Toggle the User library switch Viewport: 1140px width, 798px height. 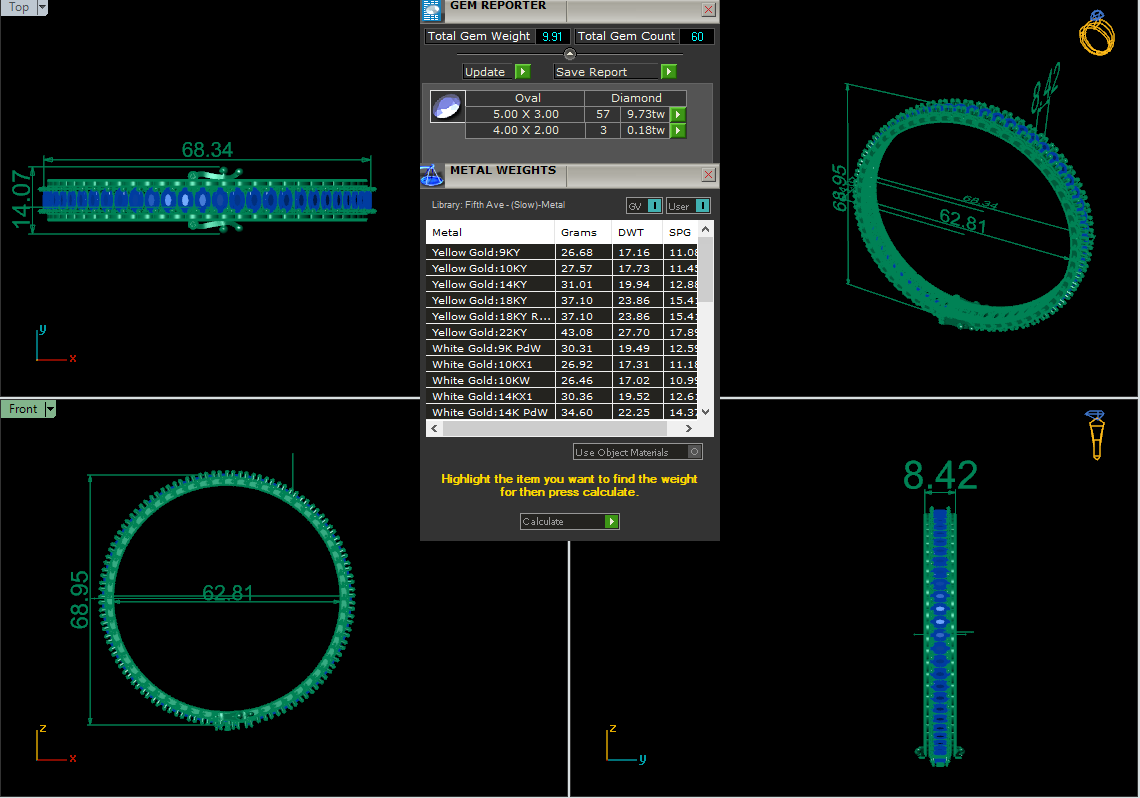tap(702, 206)
